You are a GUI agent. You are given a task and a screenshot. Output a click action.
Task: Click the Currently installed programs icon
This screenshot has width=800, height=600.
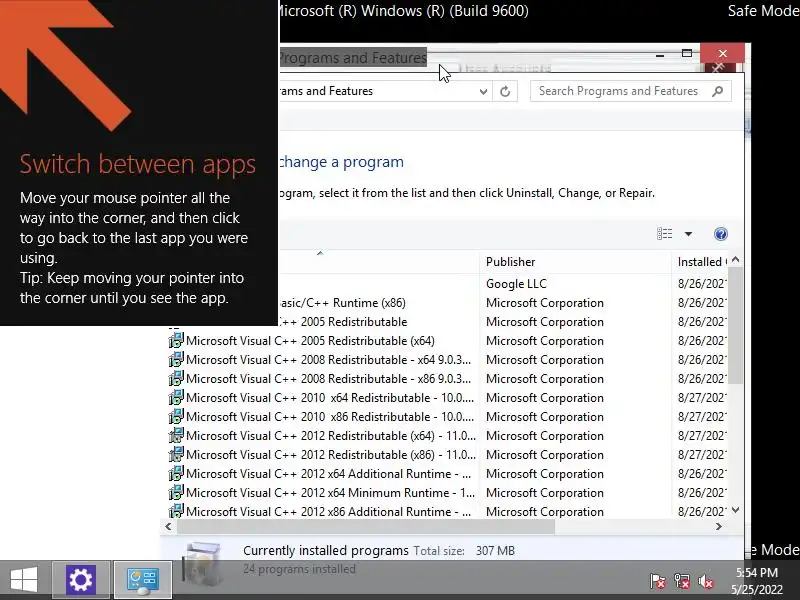[x=203, y=564]
